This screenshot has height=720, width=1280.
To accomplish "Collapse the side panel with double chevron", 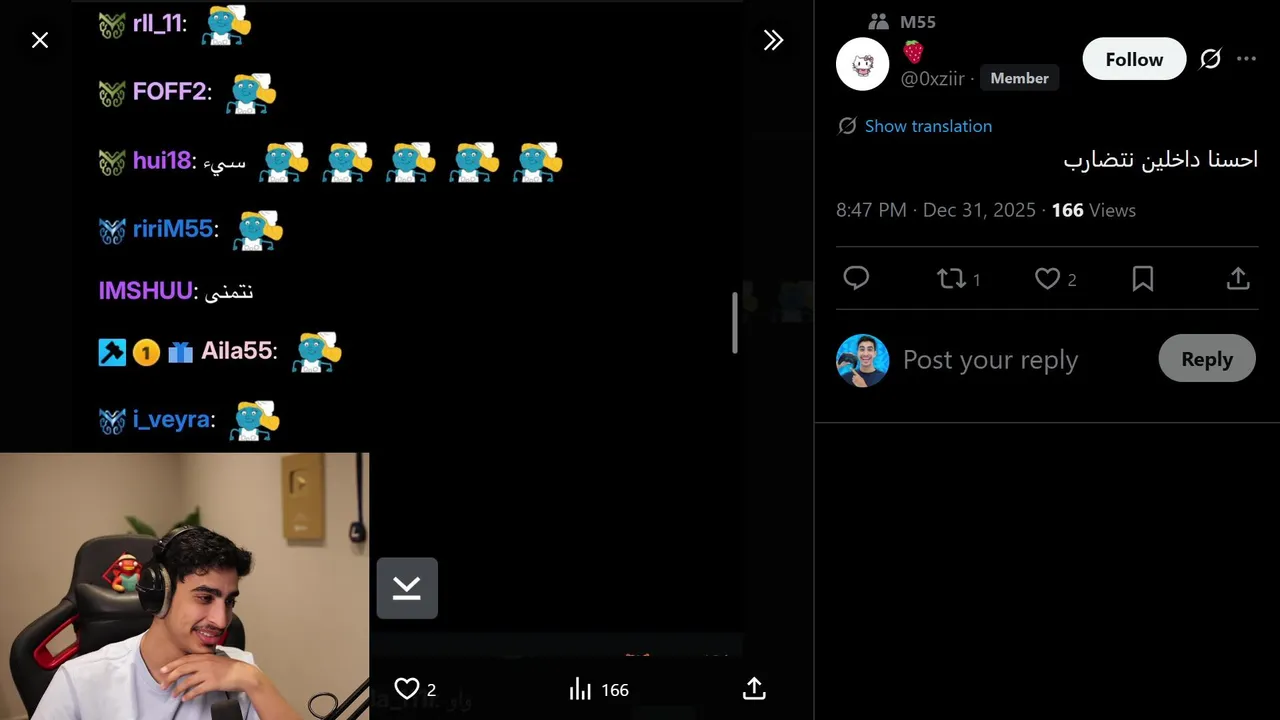I will click(773, 40).
